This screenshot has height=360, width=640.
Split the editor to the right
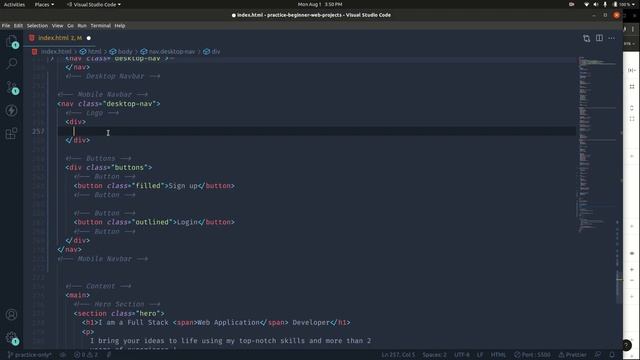pyautogui.click(x=599, y=38)
